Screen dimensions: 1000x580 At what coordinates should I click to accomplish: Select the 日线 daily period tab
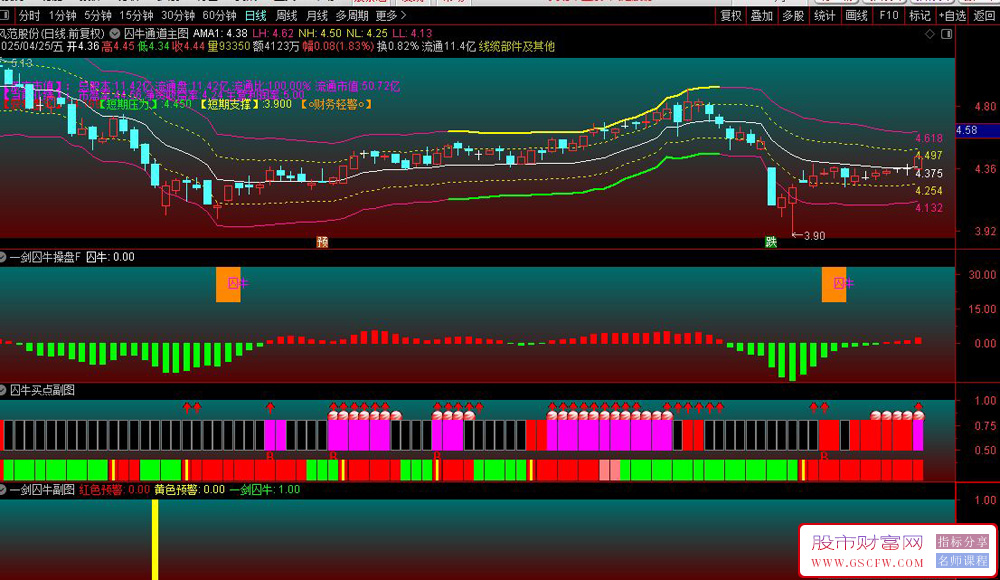(256, 15)
